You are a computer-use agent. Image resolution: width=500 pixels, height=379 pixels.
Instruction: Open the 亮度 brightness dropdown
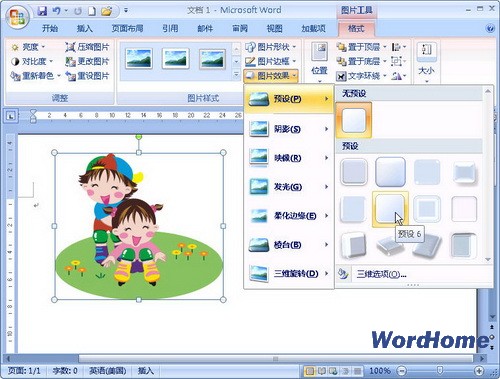(x=28, y=47)
